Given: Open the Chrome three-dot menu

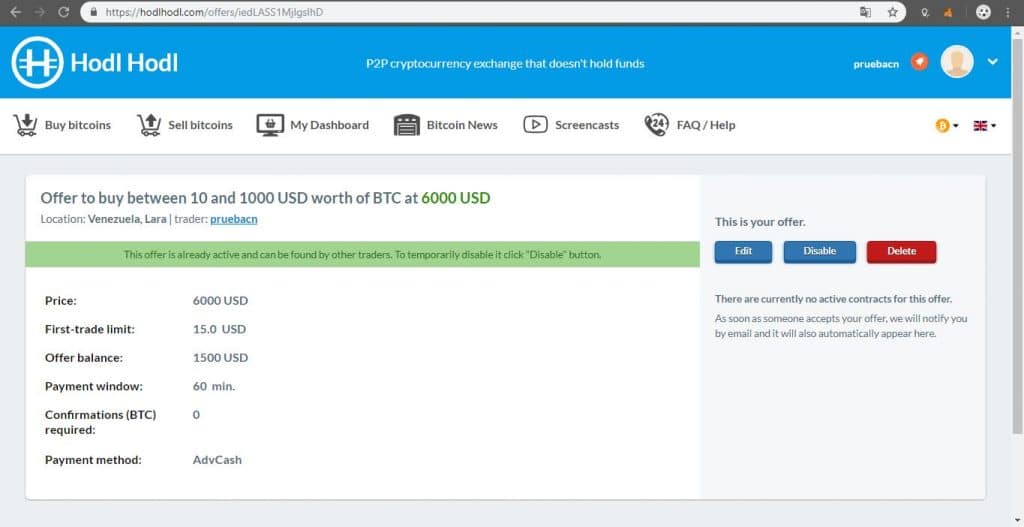Looking at the screenshot, I should click(1008, 12).
